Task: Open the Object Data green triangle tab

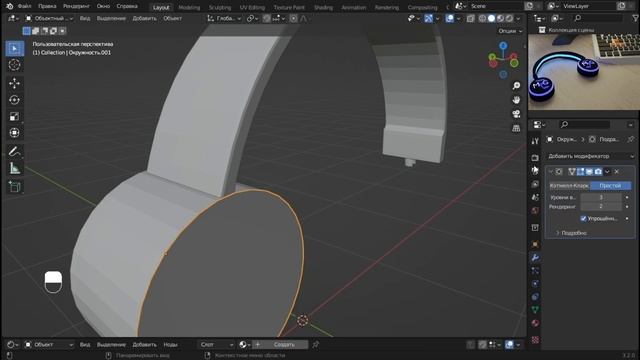Action: (535, 310)
